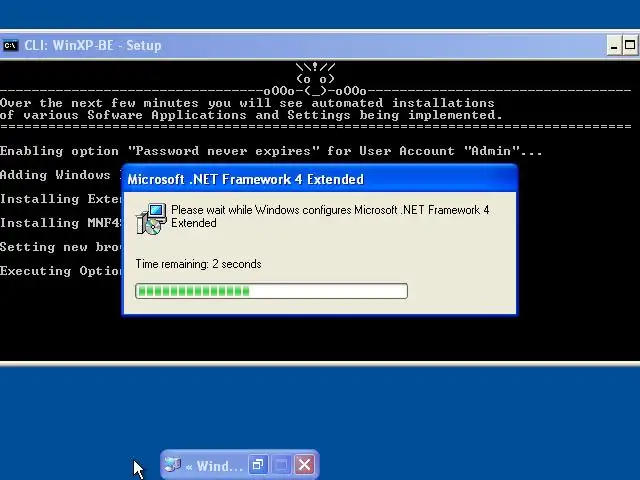The image size is (640, 480).
Task: Click "Over the next few minutes" console line
Action: (x=247, y=103)
